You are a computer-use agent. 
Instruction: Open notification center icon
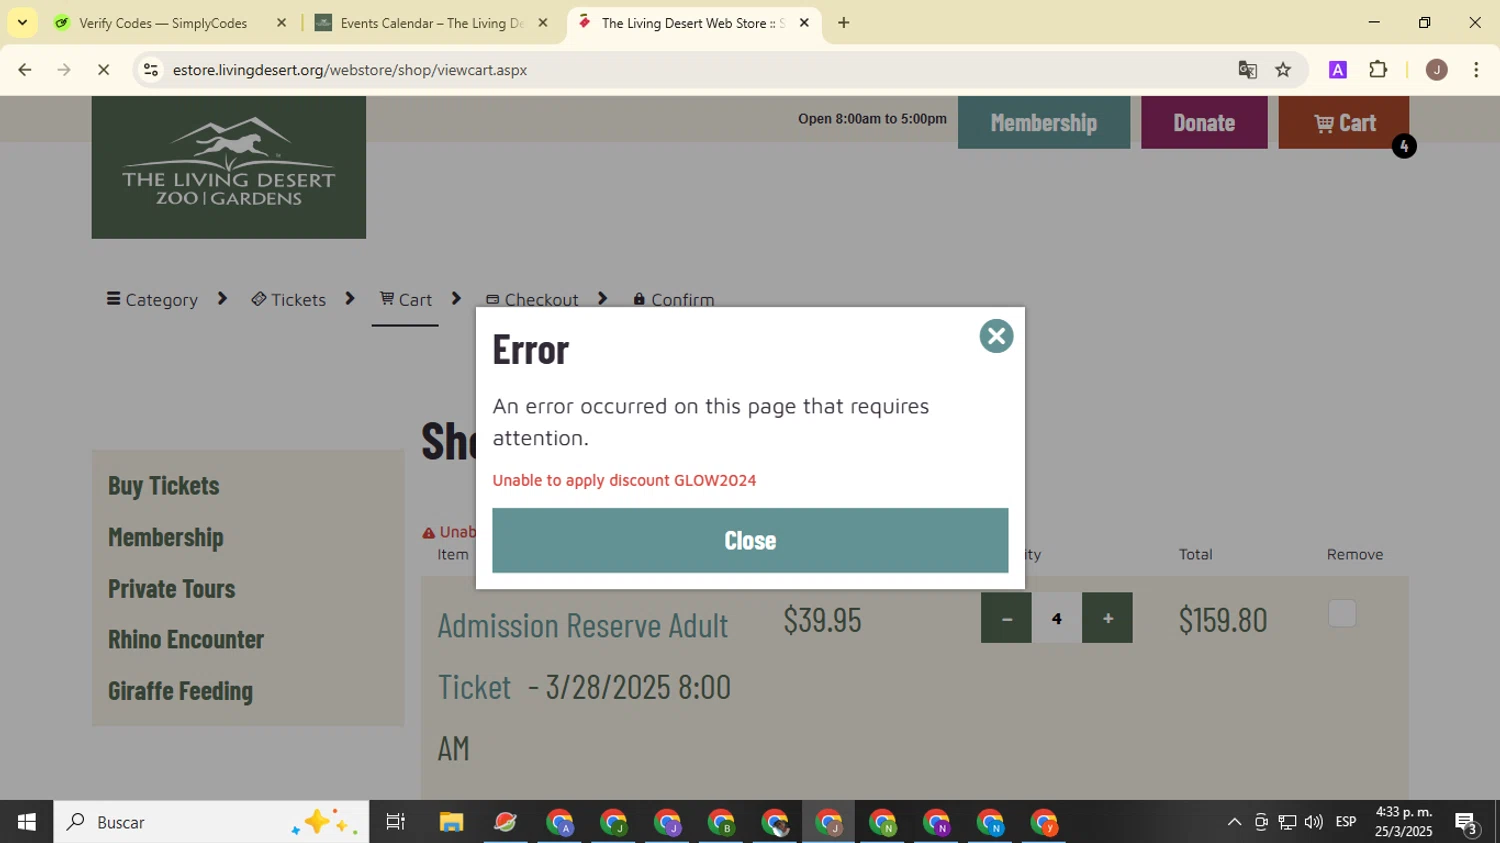1467,823
